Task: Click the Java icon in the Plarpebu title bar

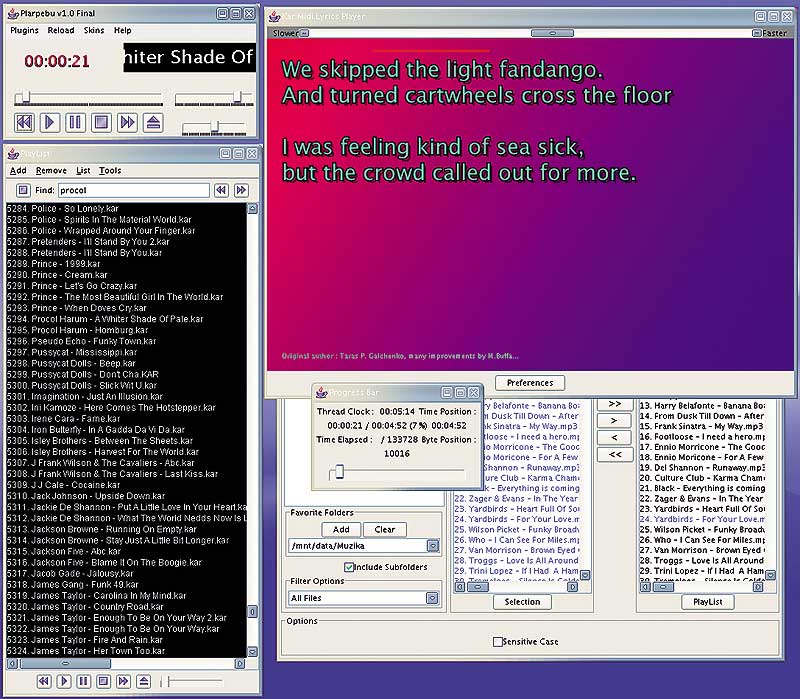Action: coord(13,13)
